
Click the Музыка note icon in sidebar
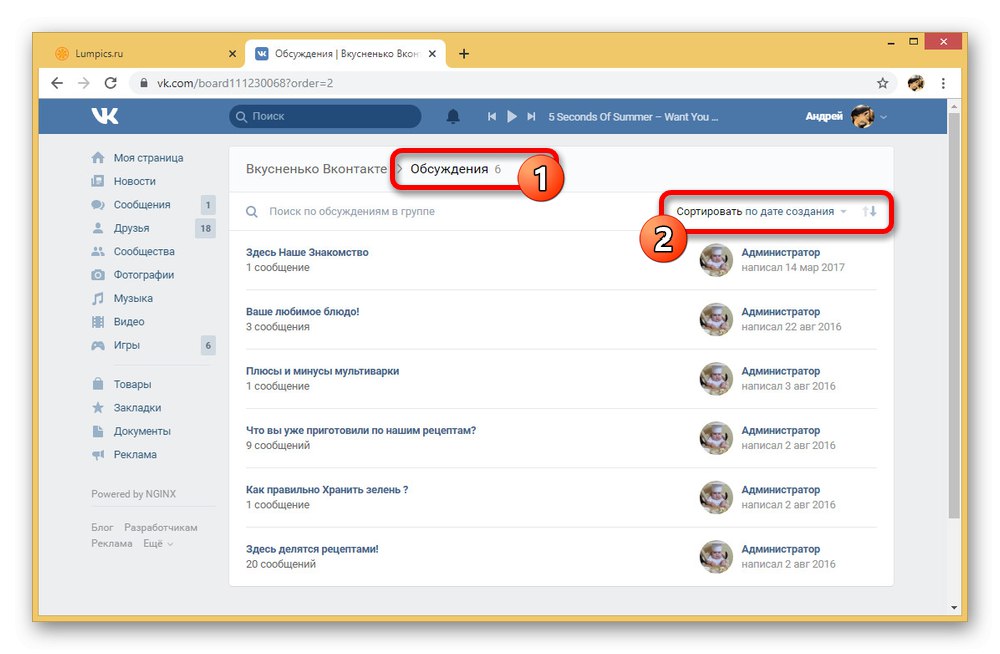pyautogui.click(x=98, y=298)
